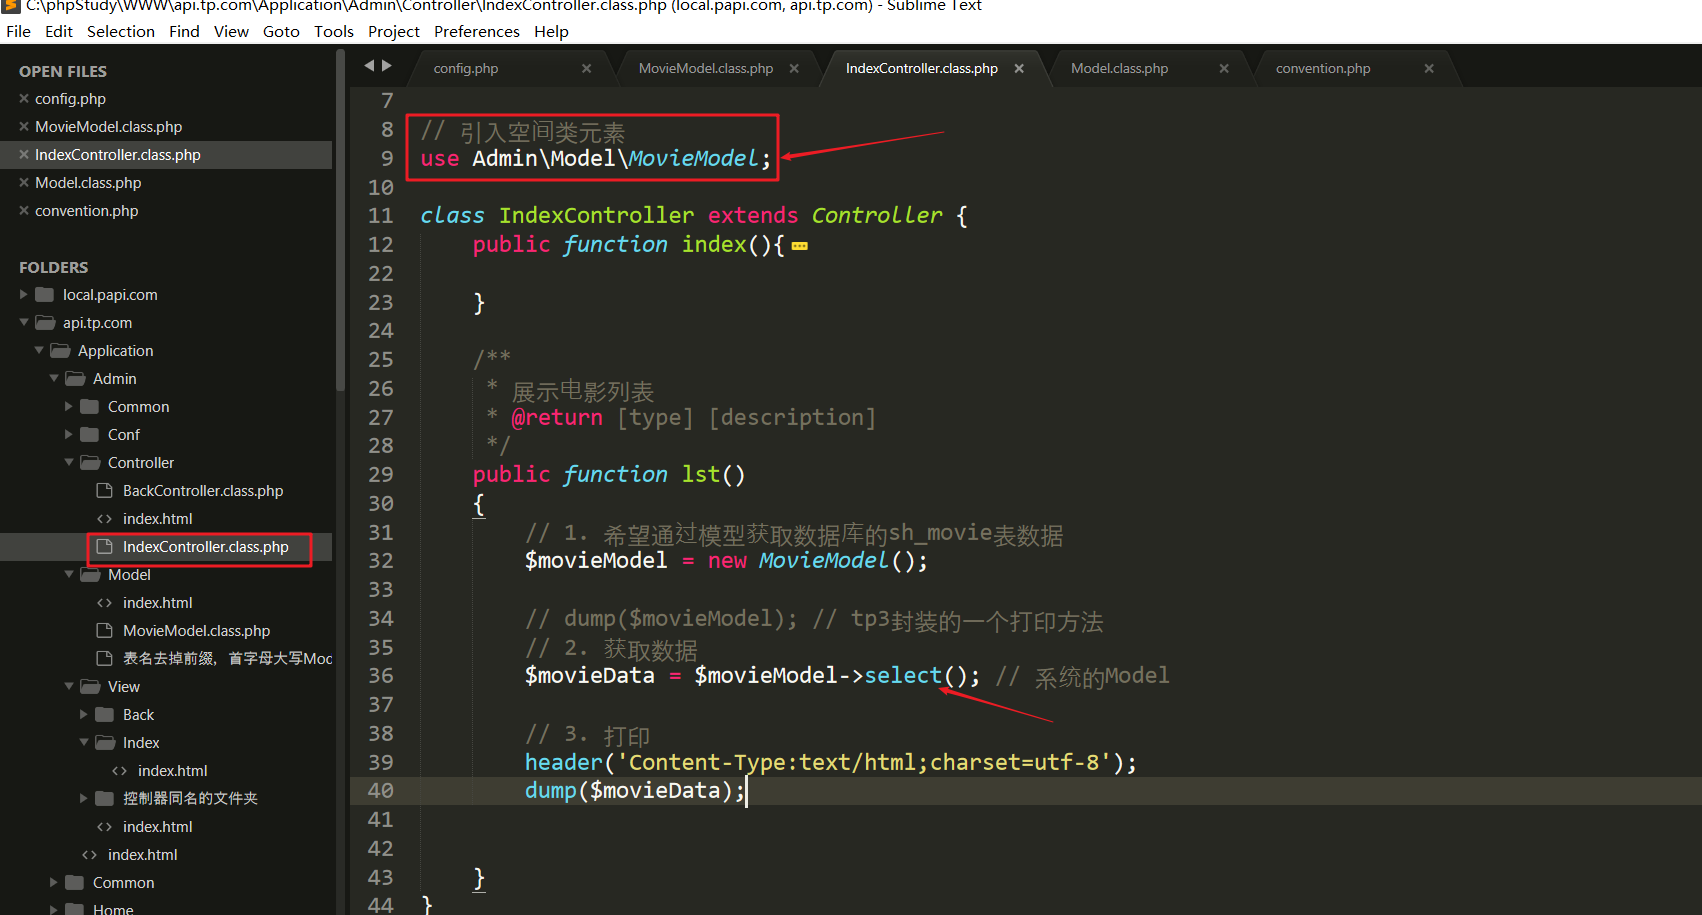
Task: Open the Selection menu
Action: click(x=121, y=31)
